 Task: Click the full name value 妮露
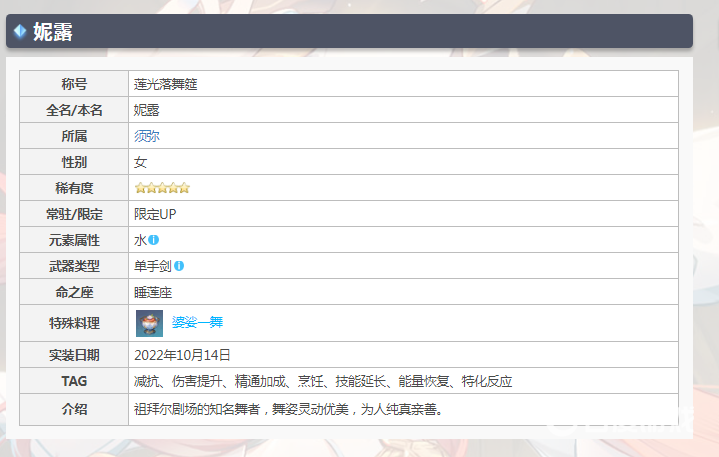147,110
